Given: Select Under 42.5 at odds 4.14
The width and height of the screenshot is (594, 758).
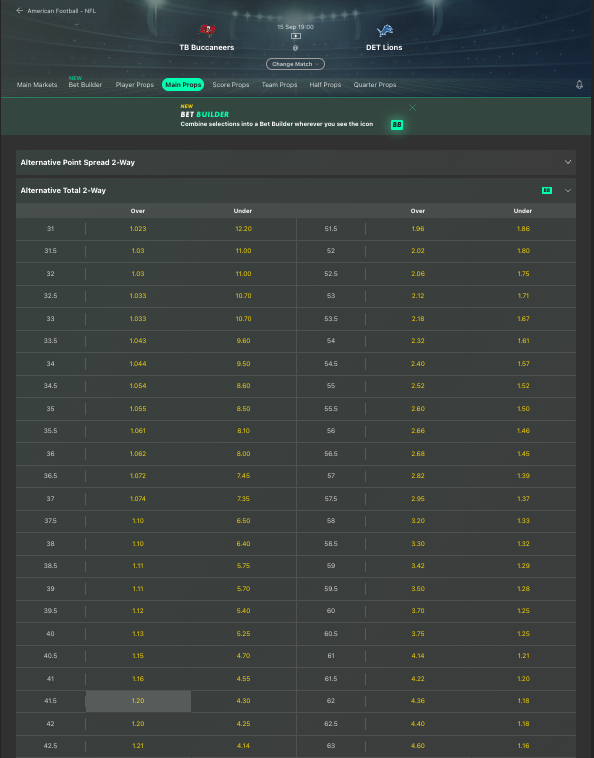Looking at the screenshot, I should [x=243, y=746].
